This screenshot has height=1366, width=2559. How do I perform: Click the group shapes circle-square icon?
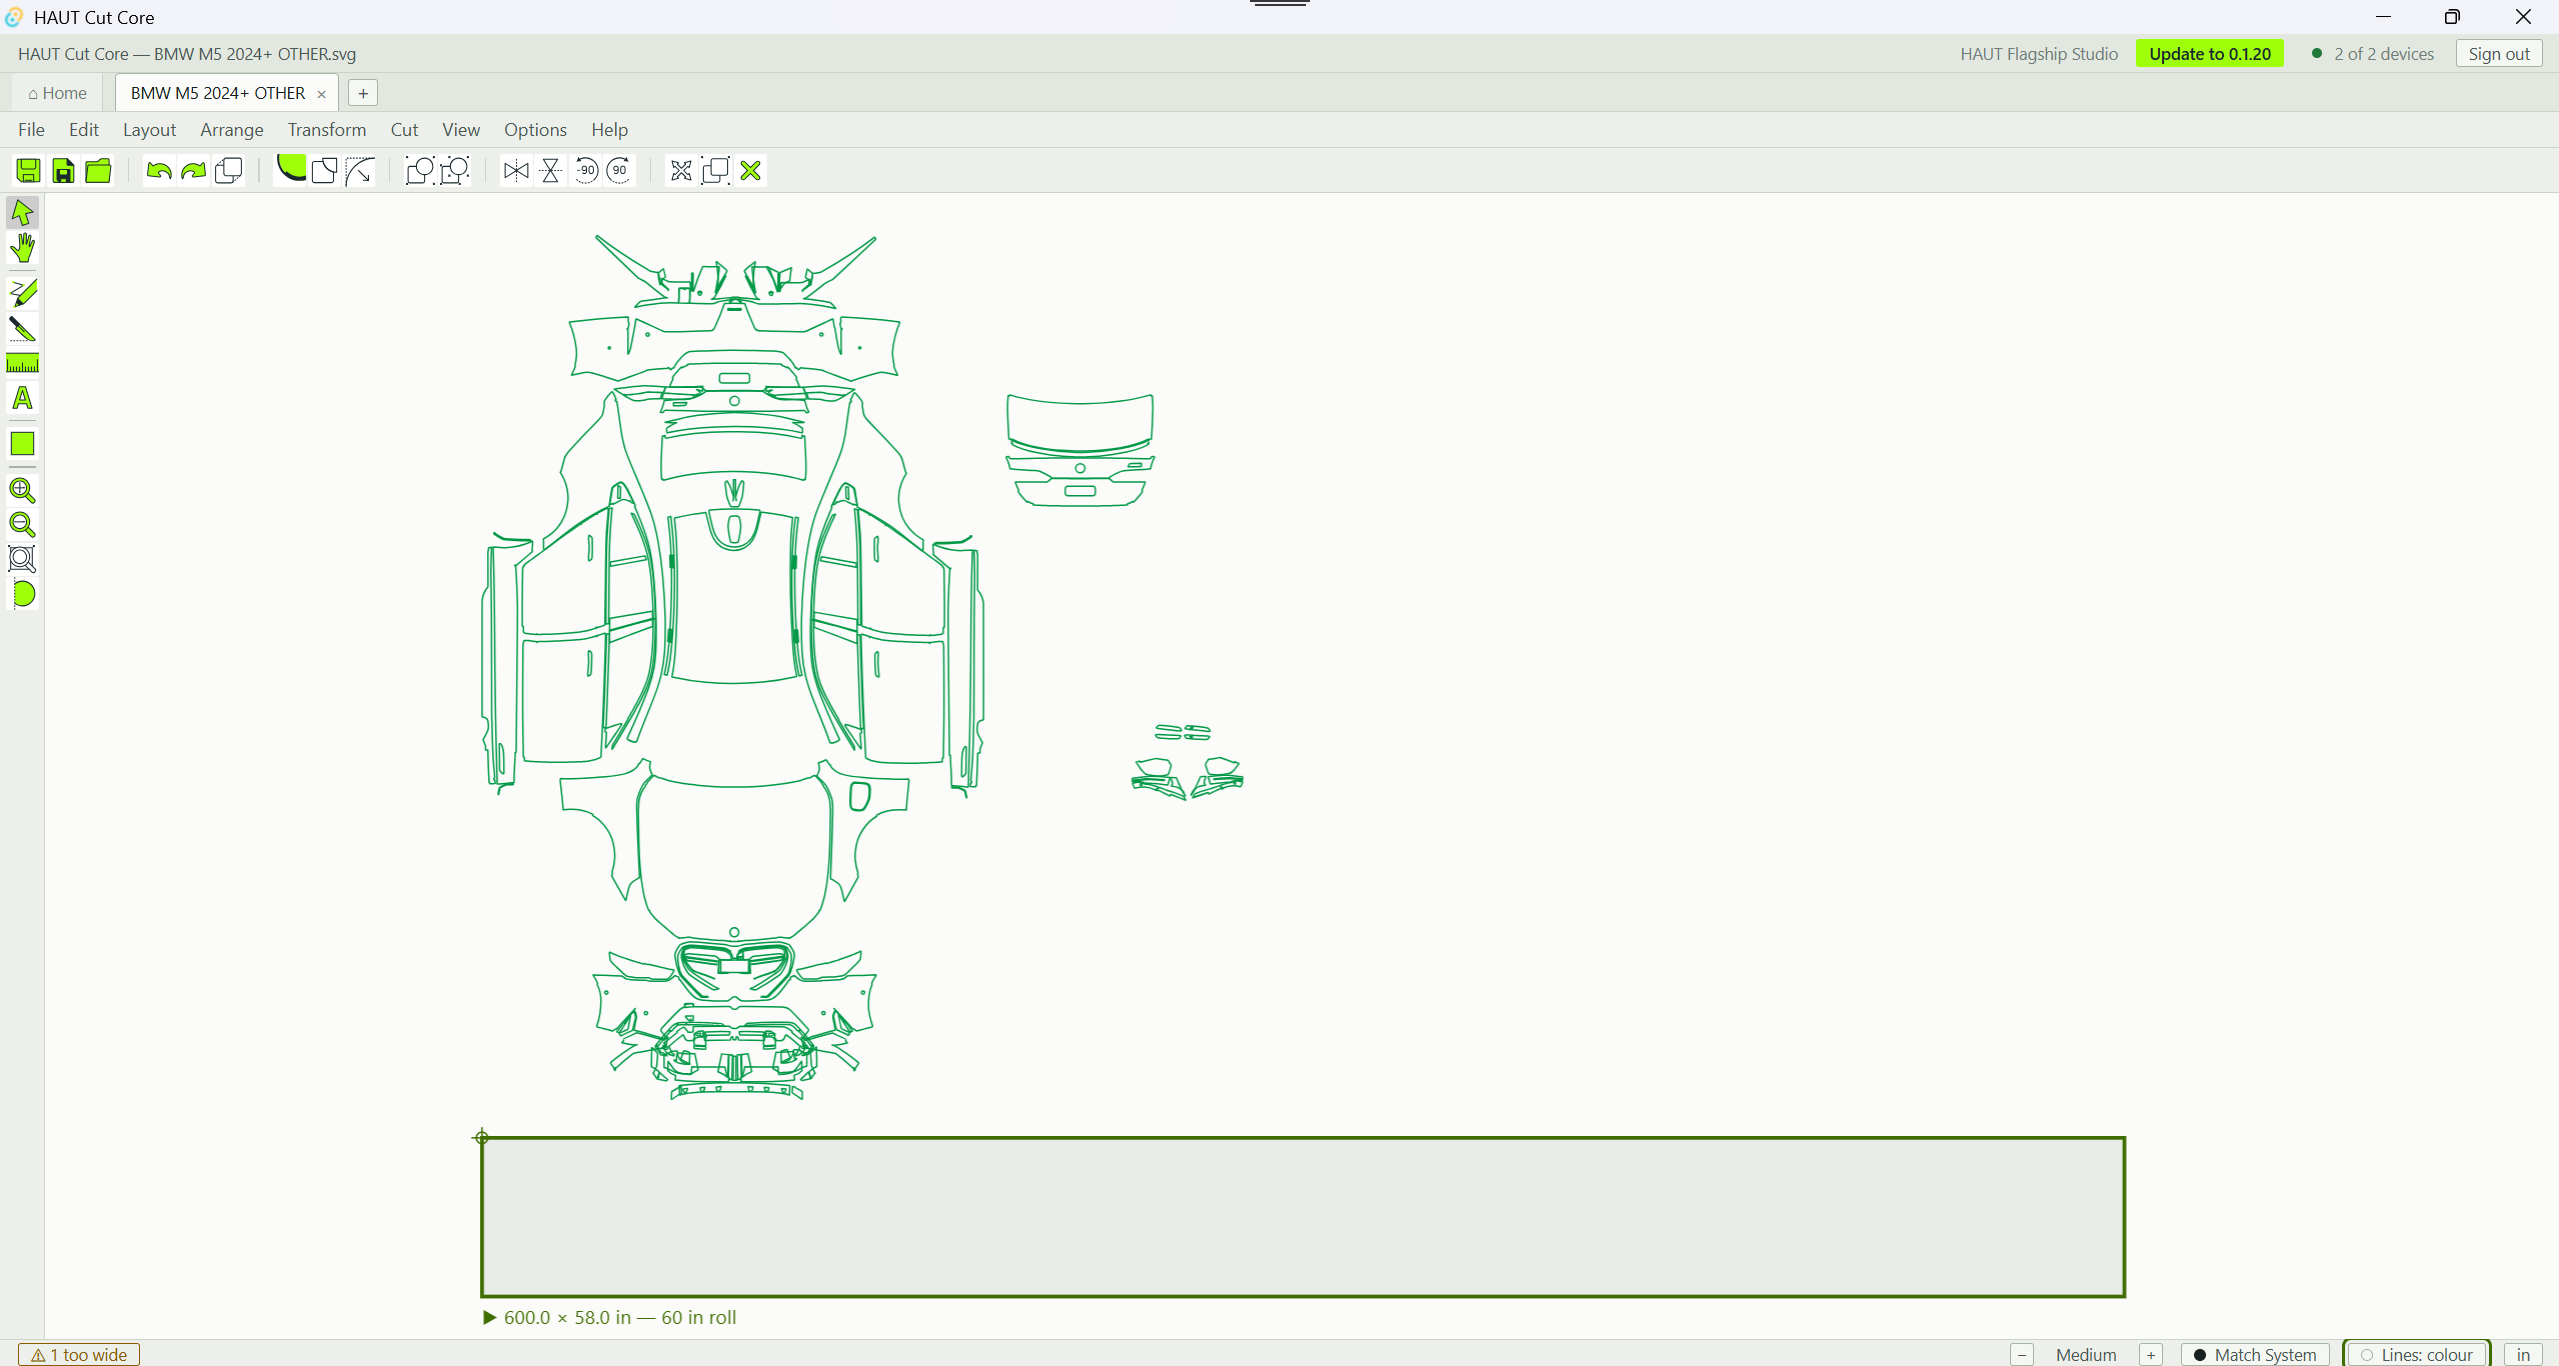[420, 171]
